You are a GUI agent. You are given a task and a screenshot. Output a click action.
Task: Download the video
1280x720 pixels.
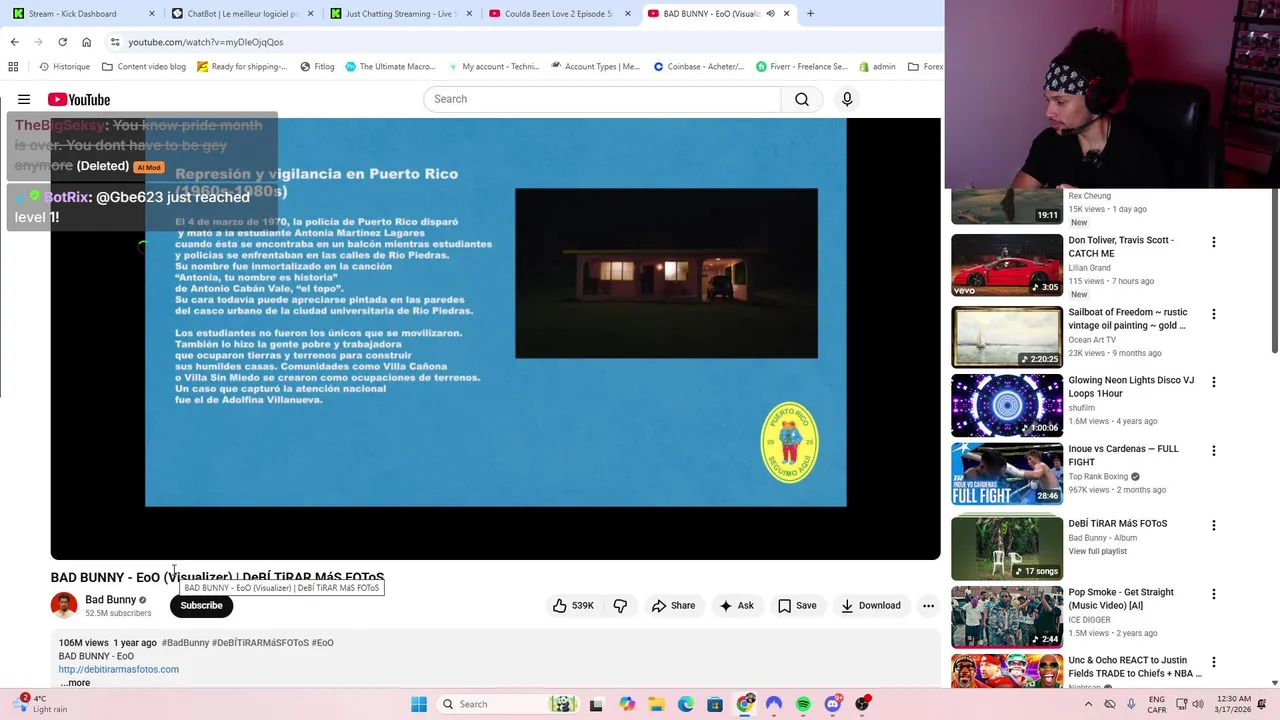pyautogui.click(x=871, y=605)
